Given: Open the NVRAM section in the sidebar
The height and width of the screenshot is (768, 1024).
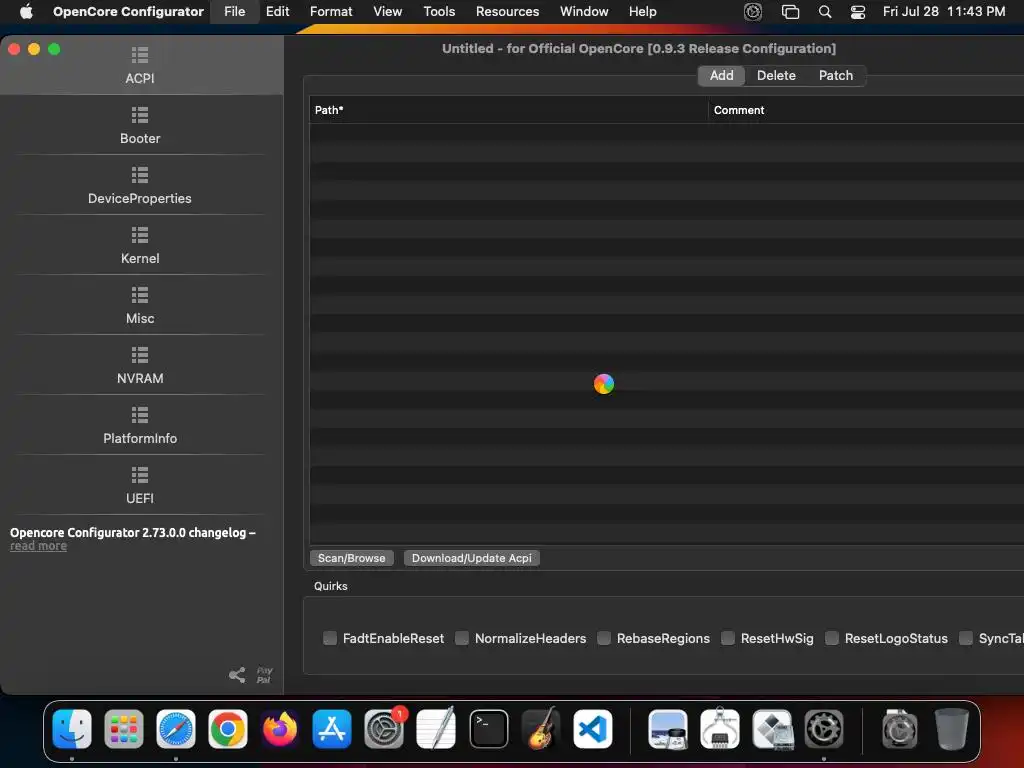Looking at the screenshot, I should (140, 366).
